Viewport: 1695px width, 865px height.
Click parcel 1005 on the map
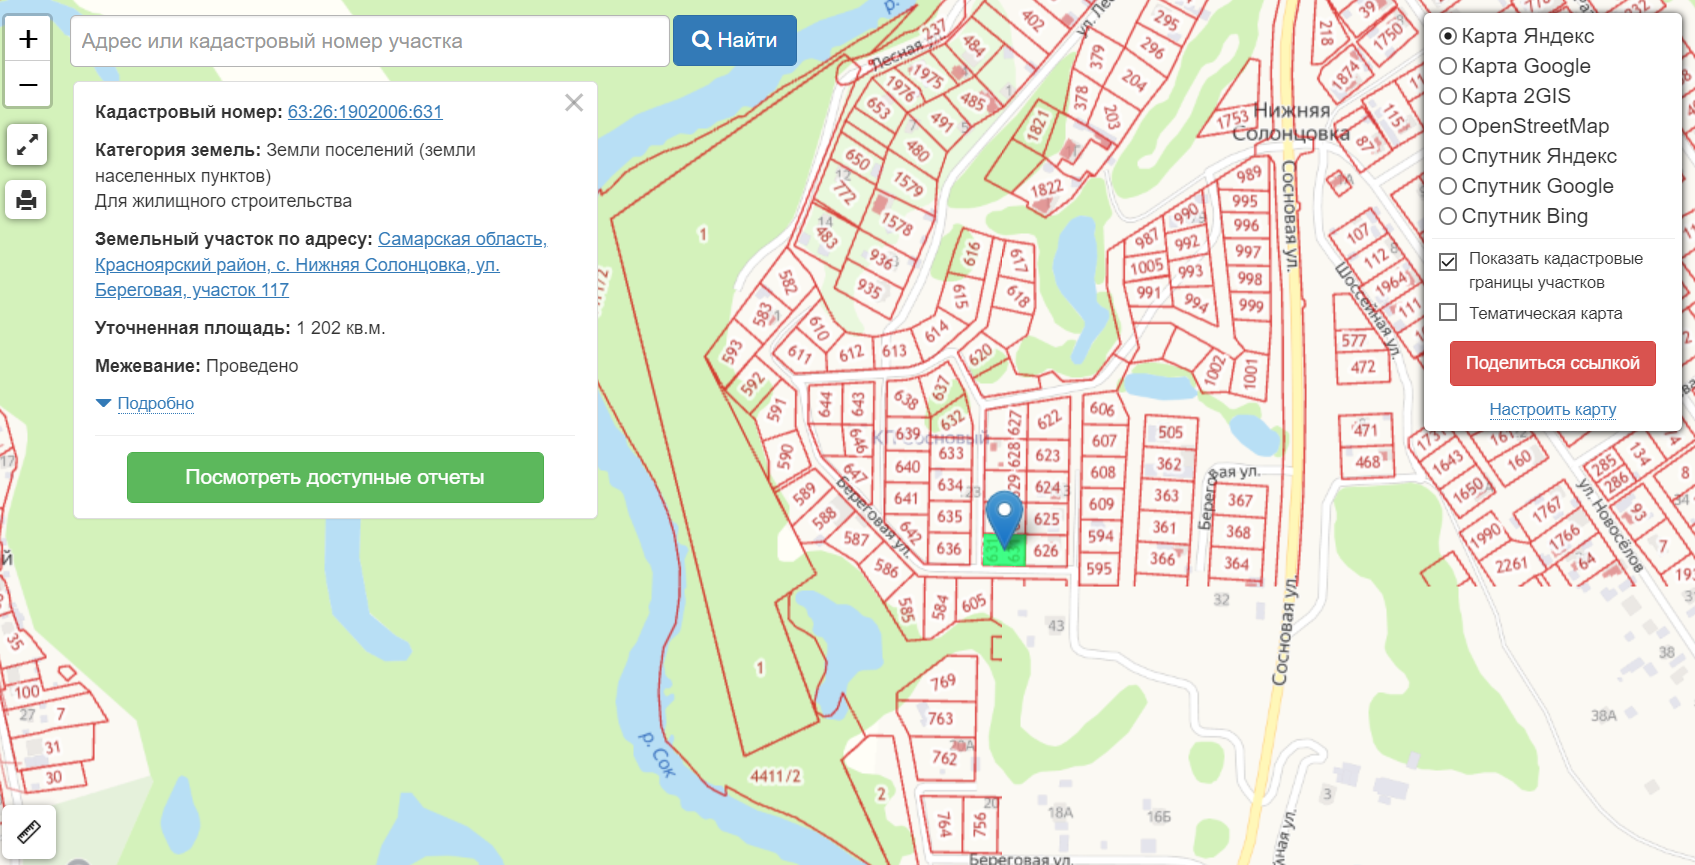[1146, 267]
